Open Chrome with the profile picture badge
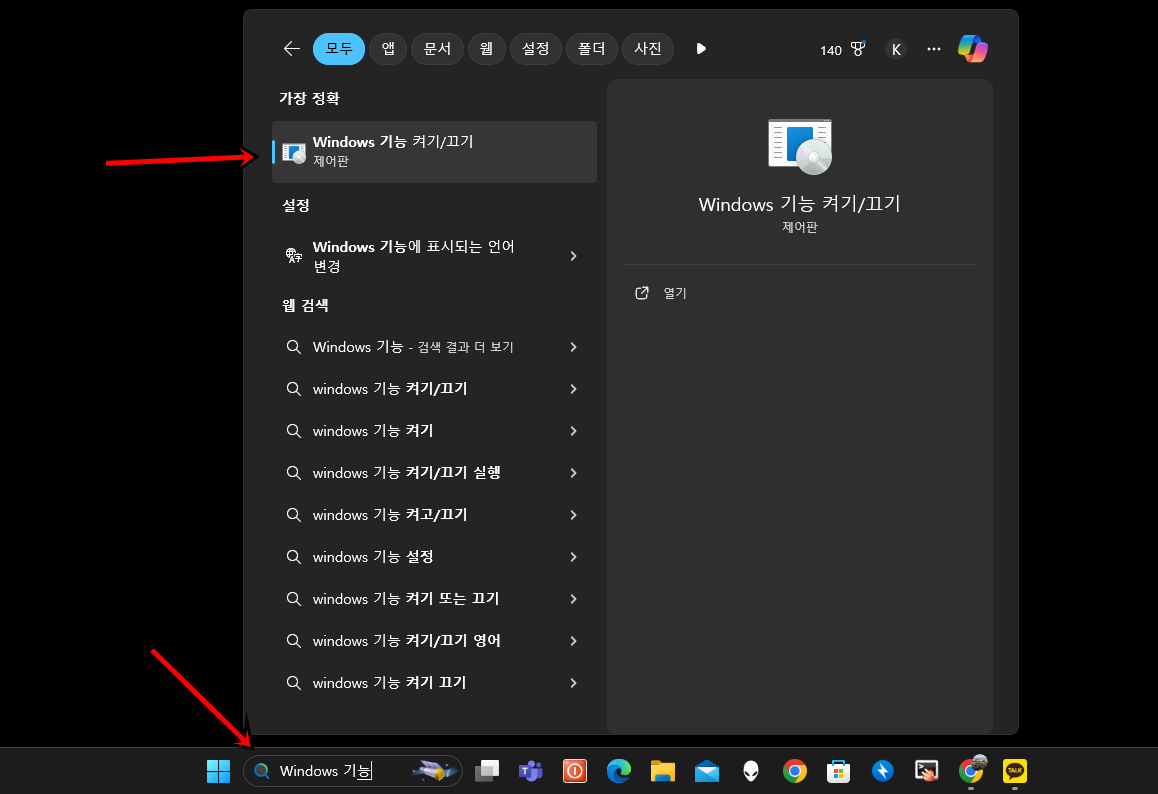Viewport: 1158px width, 794px height. 971,770
